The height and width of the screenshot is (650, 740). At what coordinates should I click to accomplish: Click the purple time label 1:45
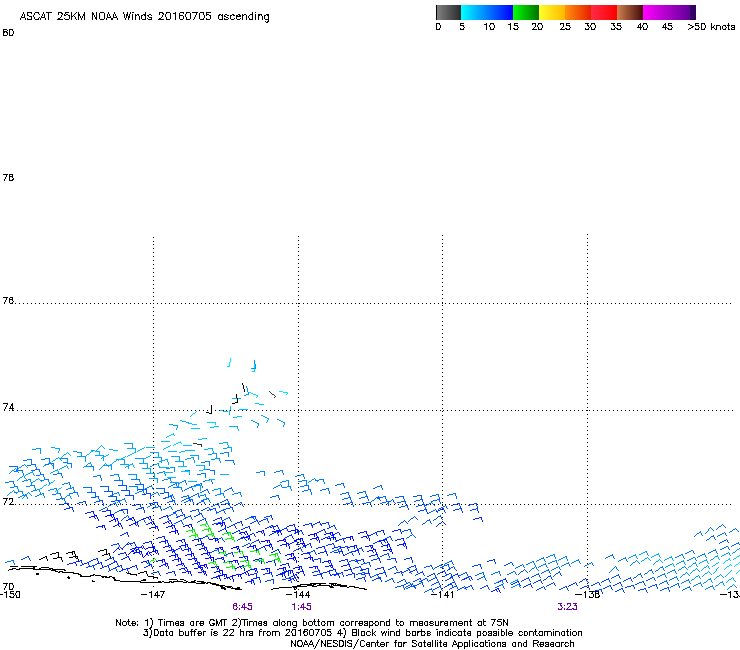(301, 607)
